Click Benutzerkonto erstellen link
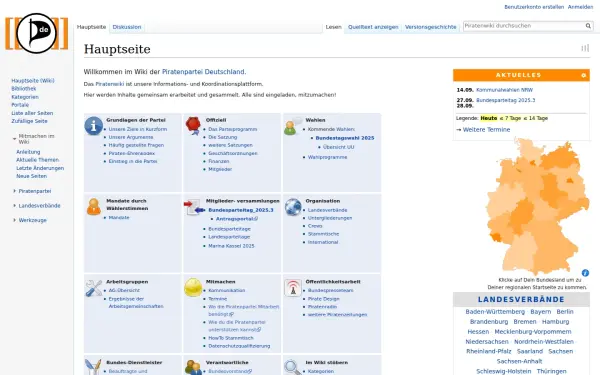 pos(534,7)
